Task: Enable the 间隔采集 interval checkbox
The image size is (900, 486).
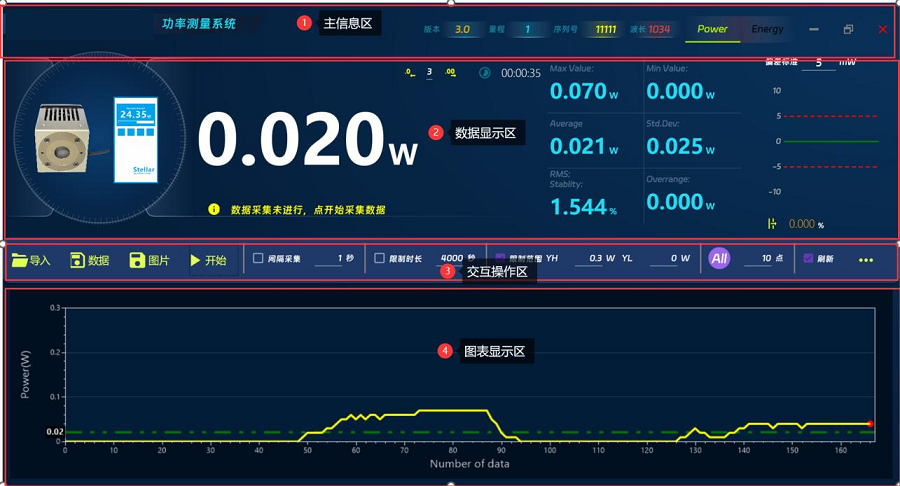Action: click(x=258, y=258)
